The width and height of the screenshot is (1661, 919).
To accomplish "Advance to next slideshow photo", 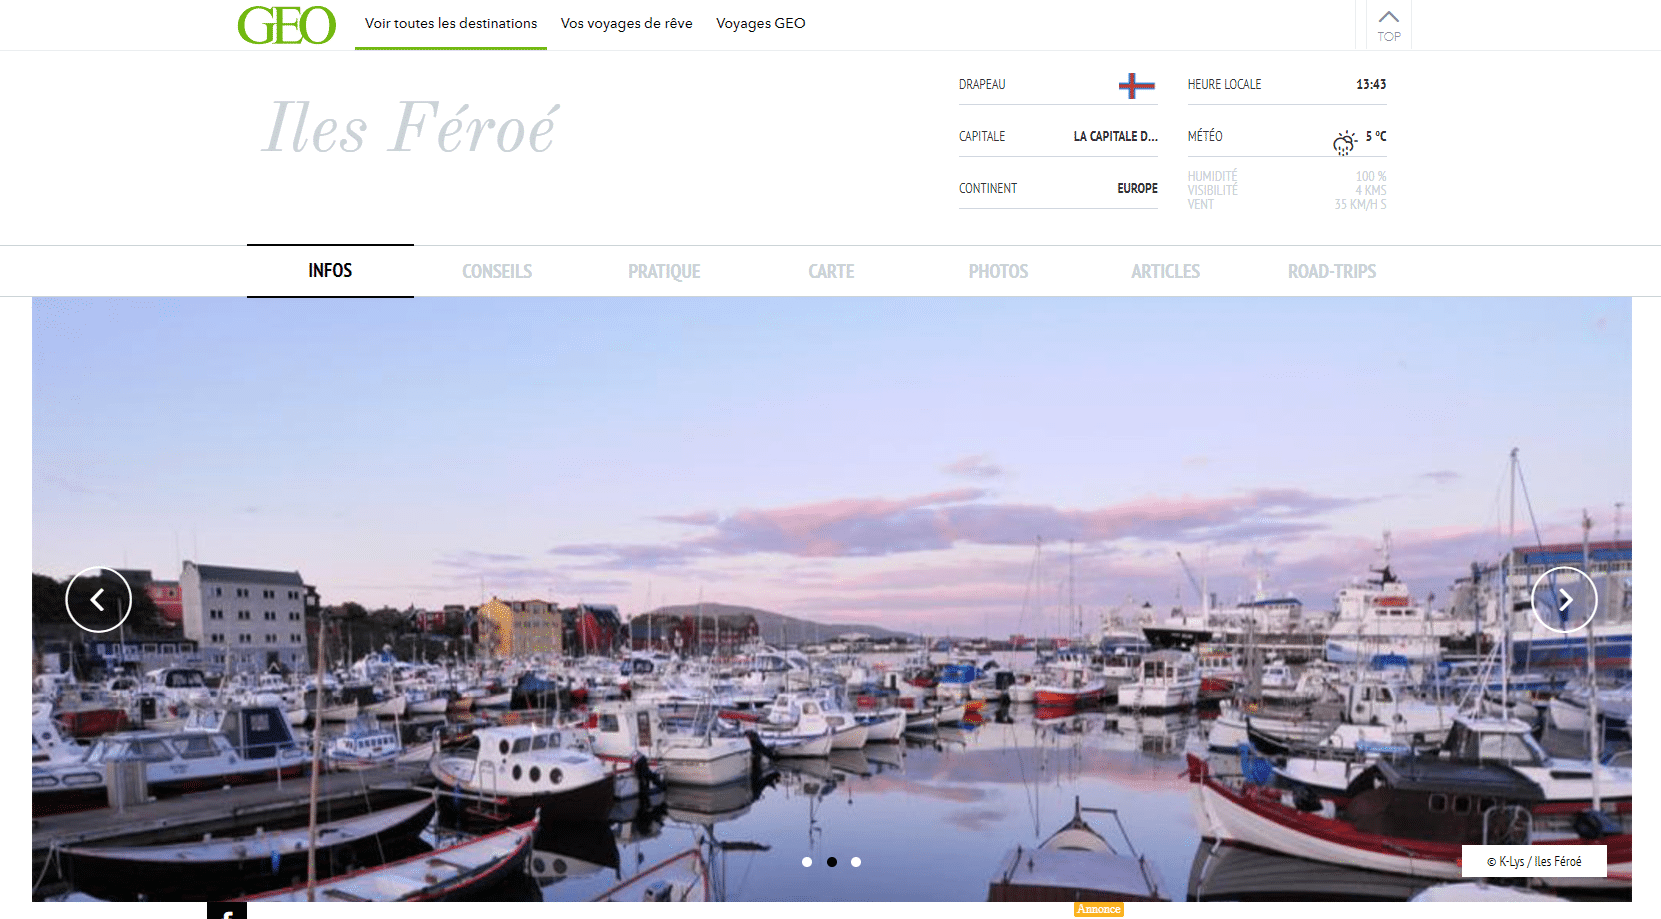I will [1564, 600].
